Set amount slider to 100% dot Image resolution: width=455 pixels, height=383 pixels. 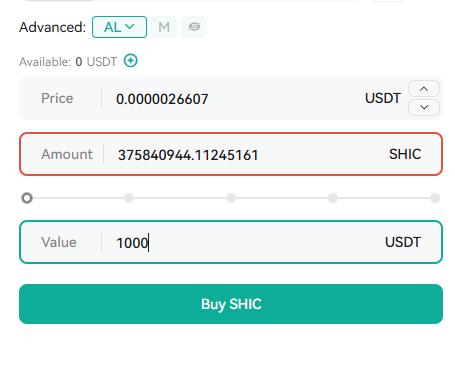[x=435, y=198]
